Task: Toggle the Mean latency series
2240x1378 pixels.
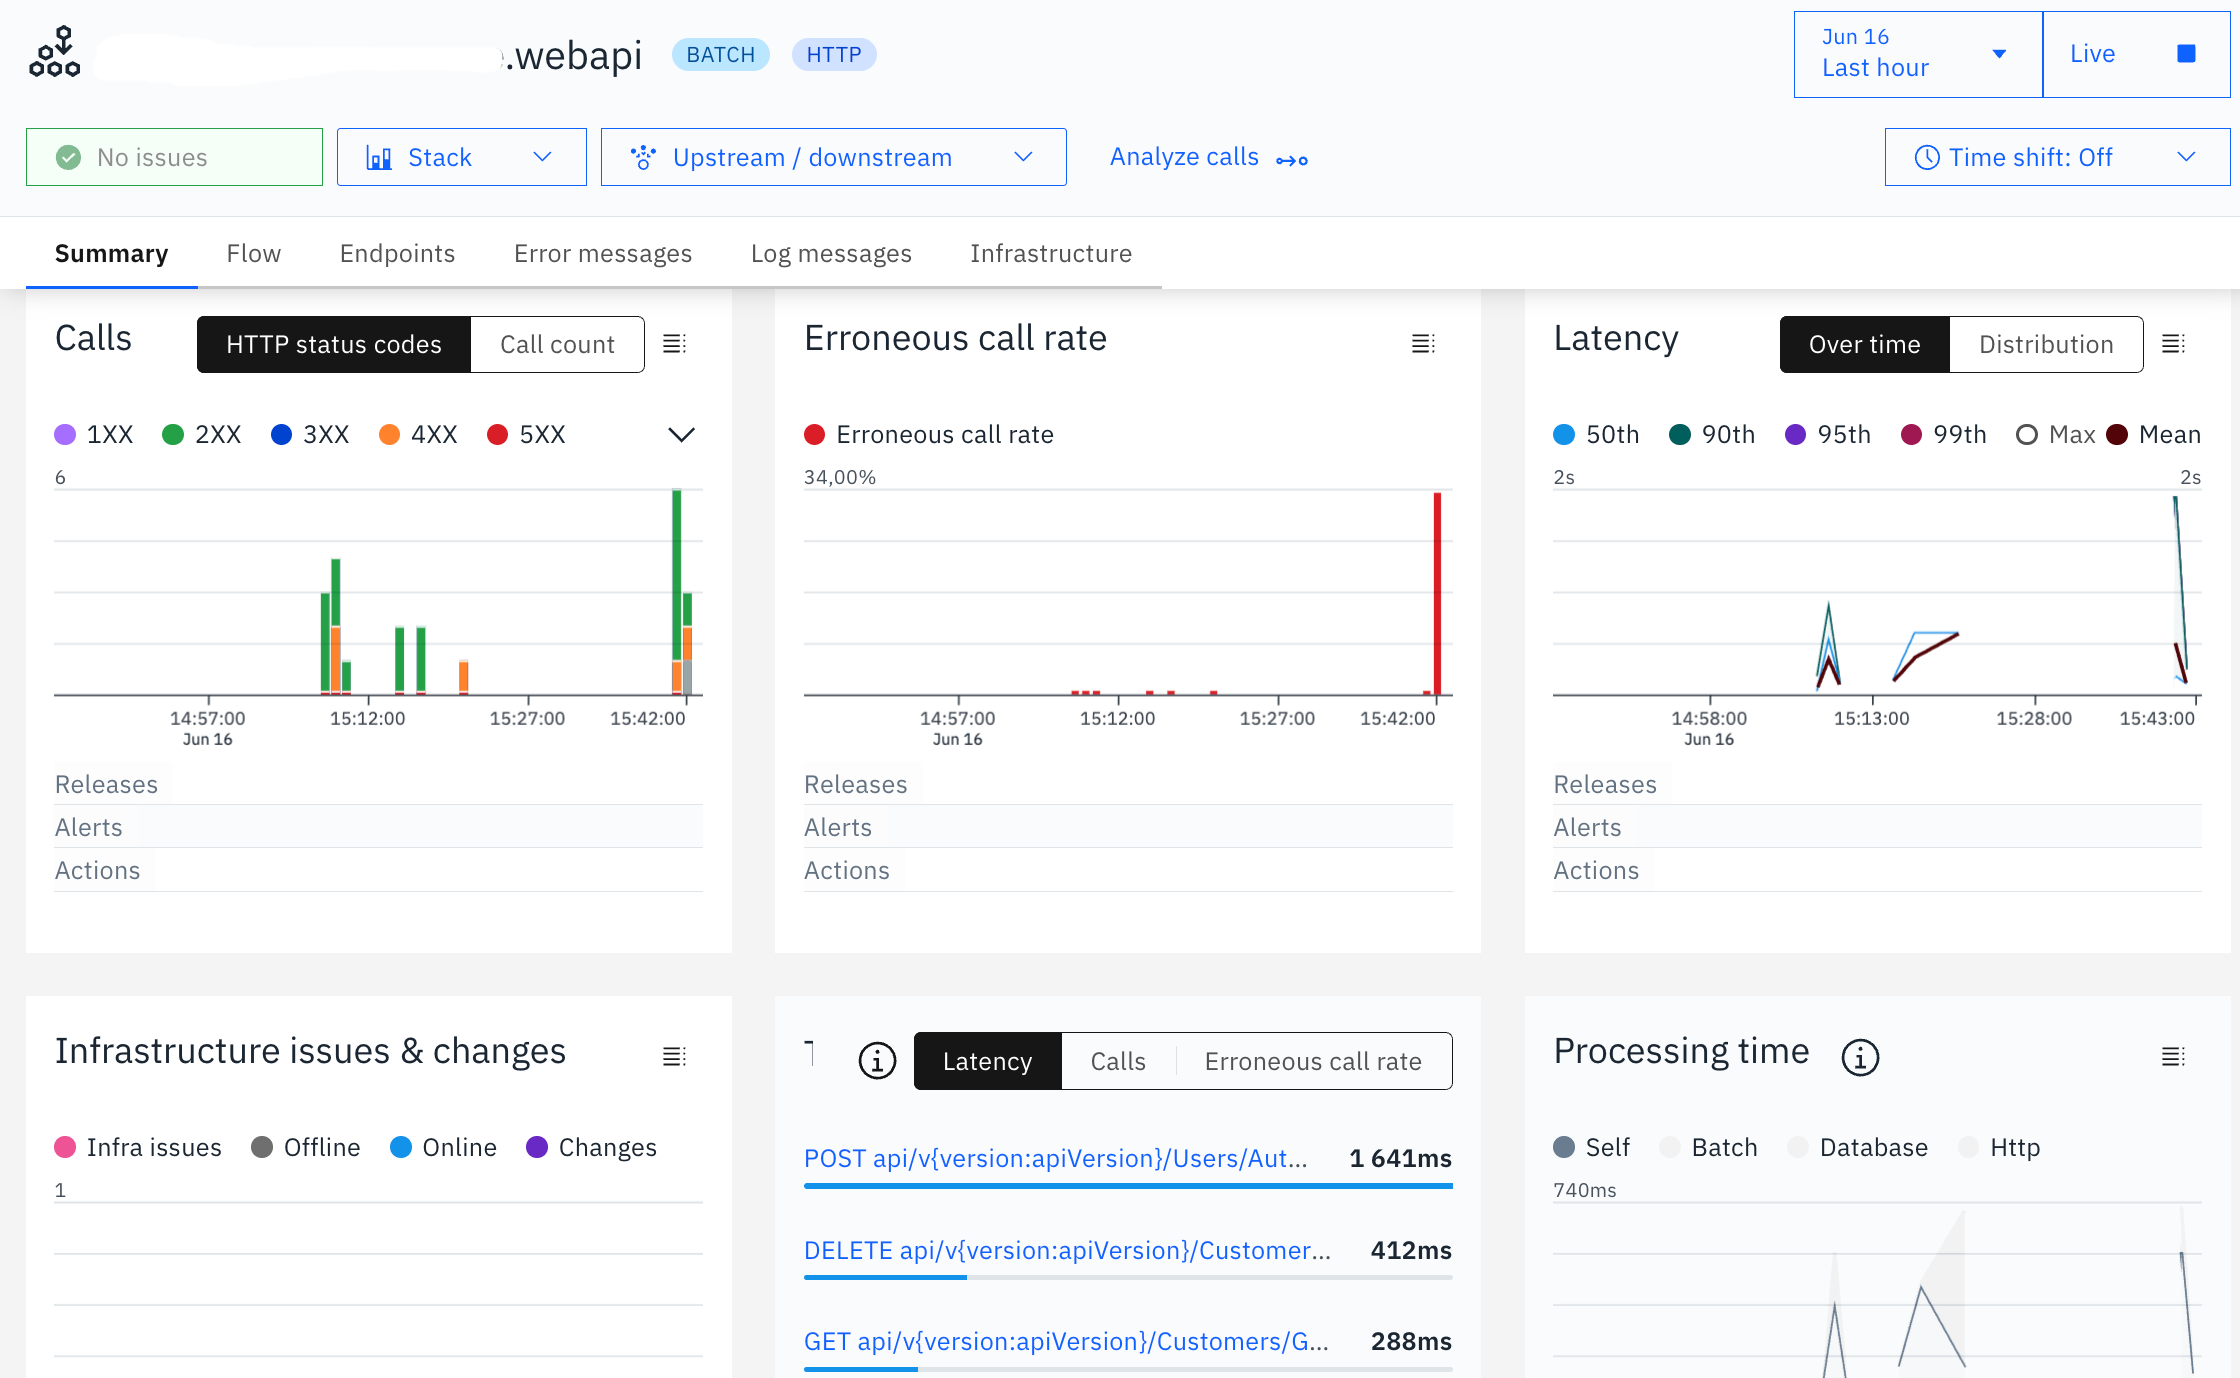Action: tap(2154, 434)
